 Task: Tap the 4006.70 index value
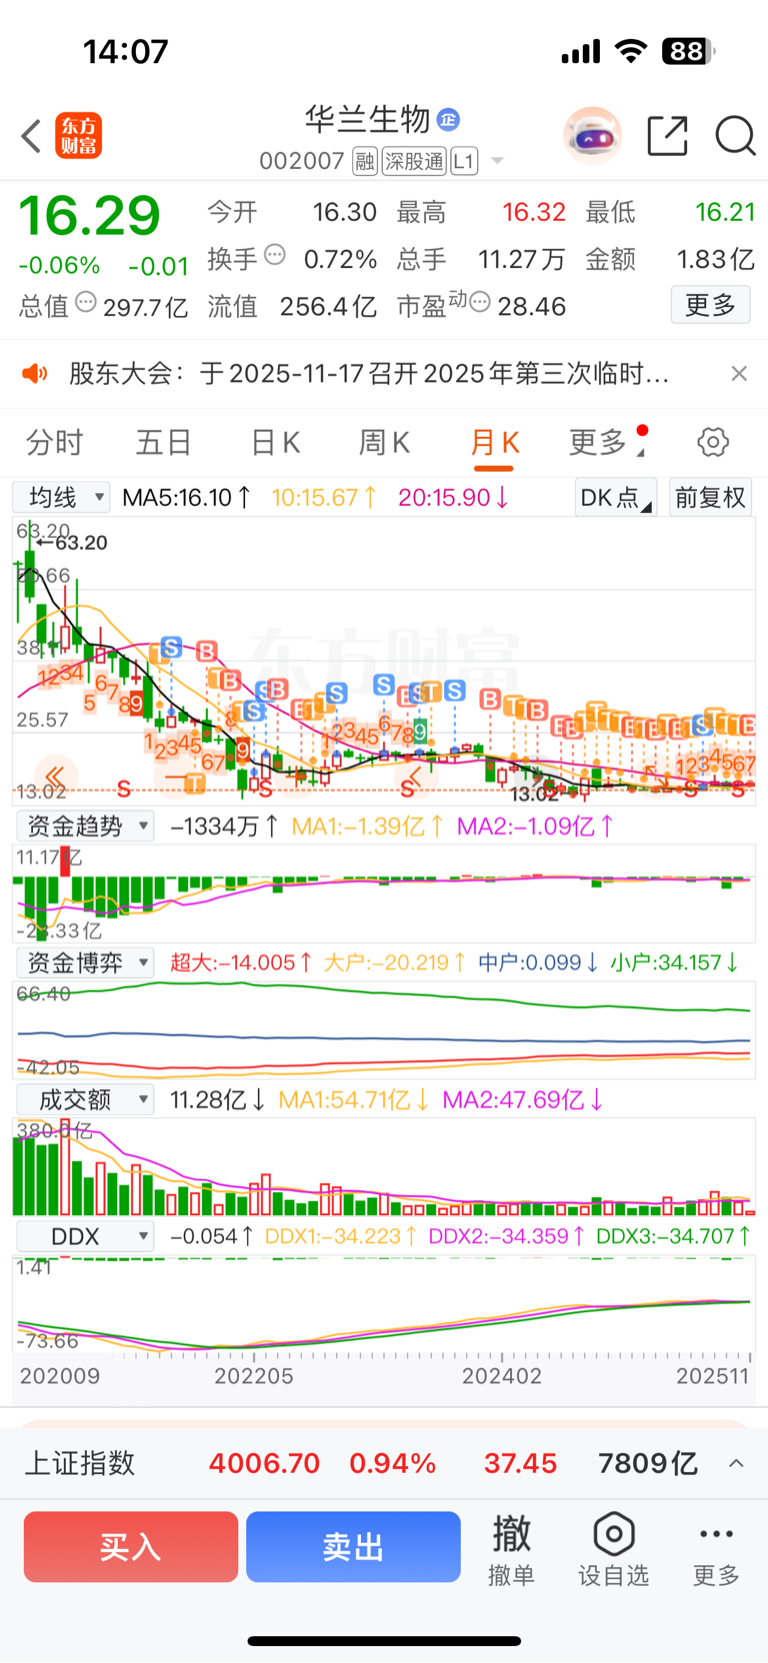264,1463
